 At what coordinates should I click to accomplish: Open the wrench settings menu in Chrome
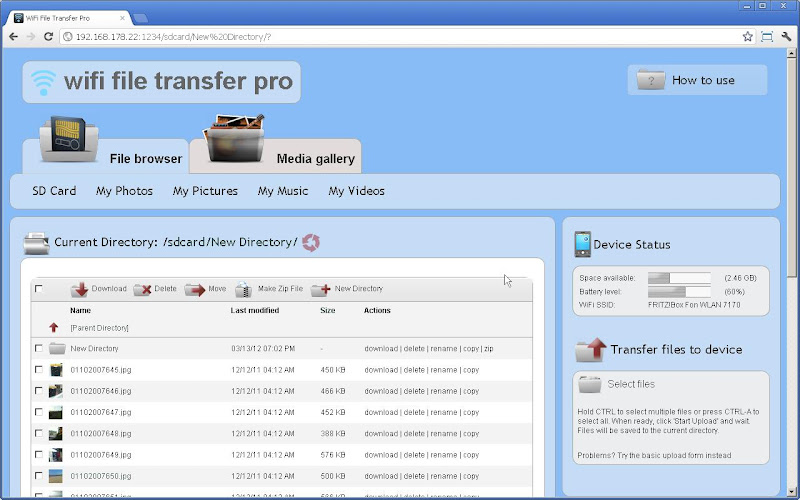coord(786,37)
